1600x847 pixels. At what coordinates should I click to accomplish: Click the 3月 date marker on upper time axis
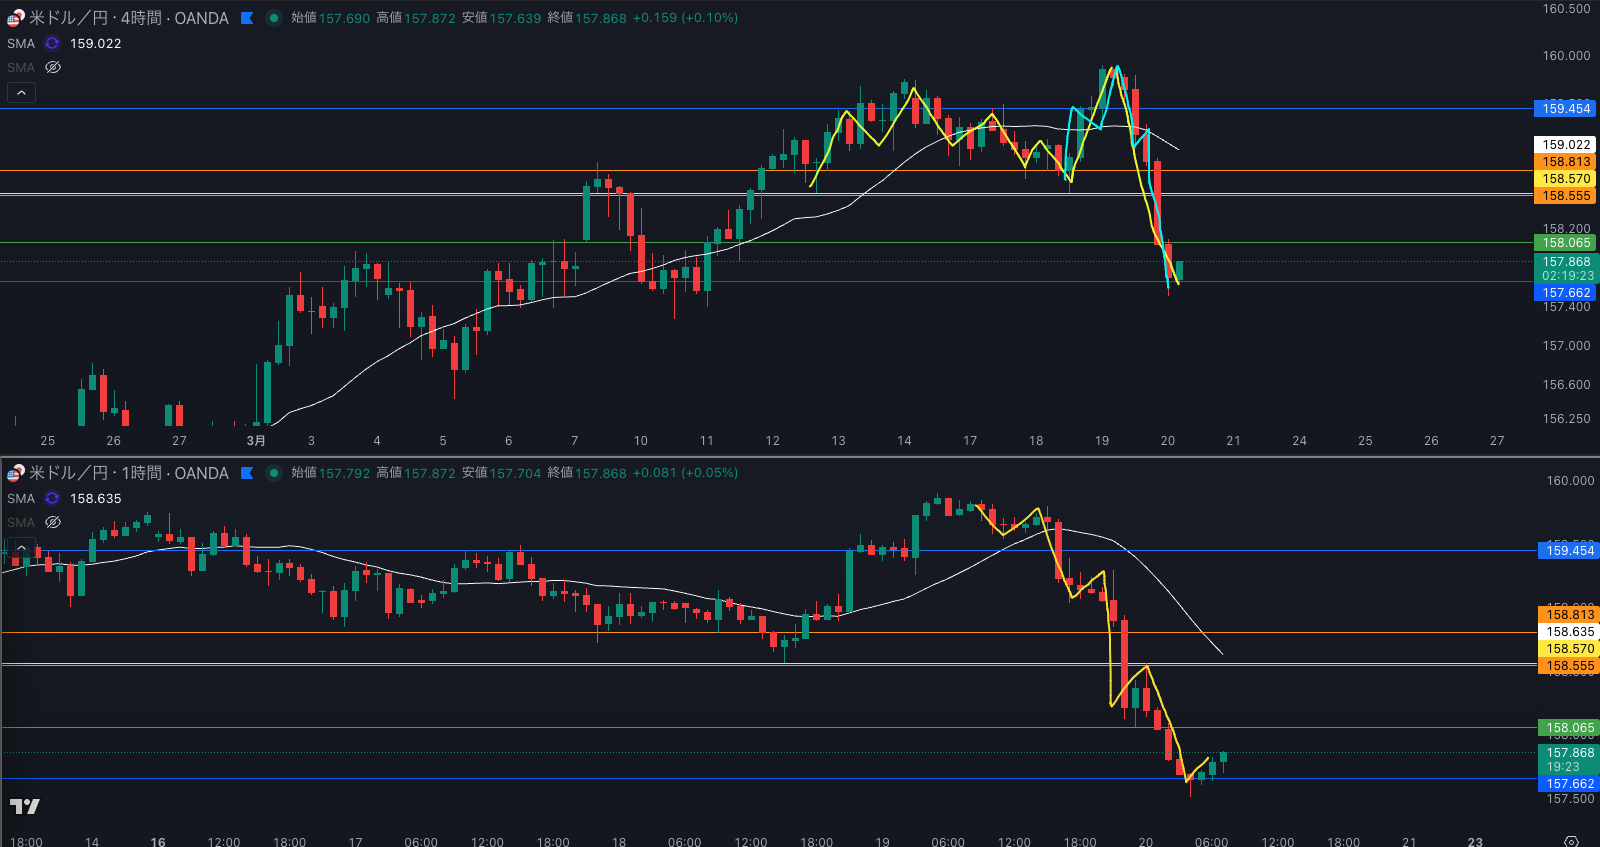(x=256, y=440)
